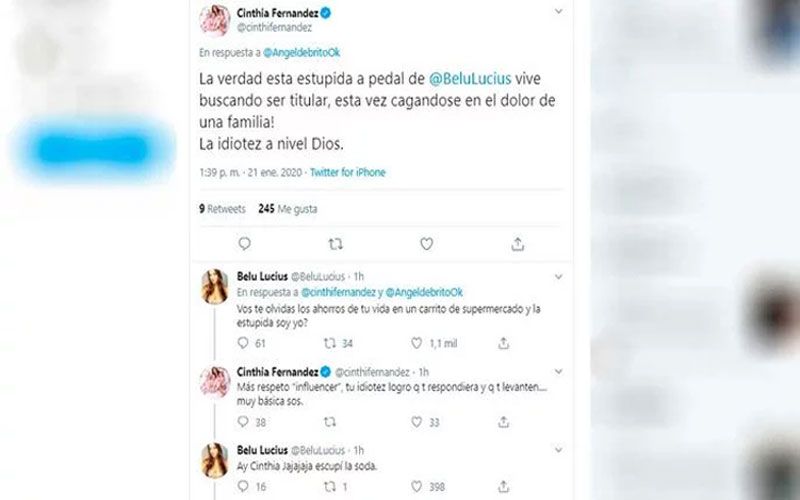View the 245 Me gusta list
This screenshot has height=500, width=800.
[x=288, y=209]
